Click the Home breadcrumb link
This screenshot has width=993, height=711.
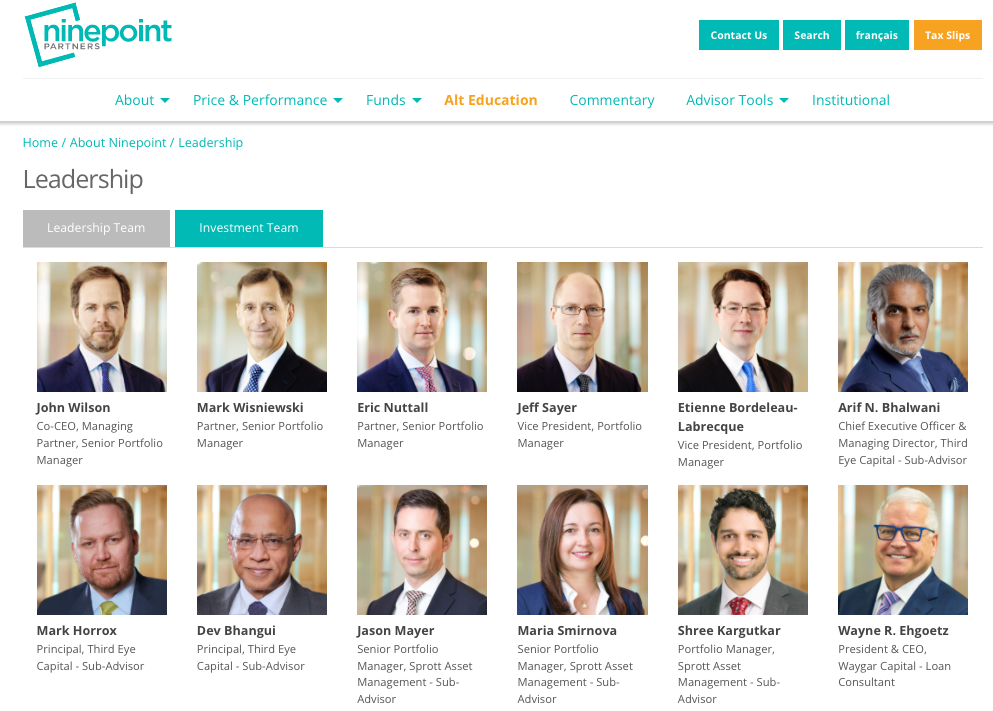(40, 142)
